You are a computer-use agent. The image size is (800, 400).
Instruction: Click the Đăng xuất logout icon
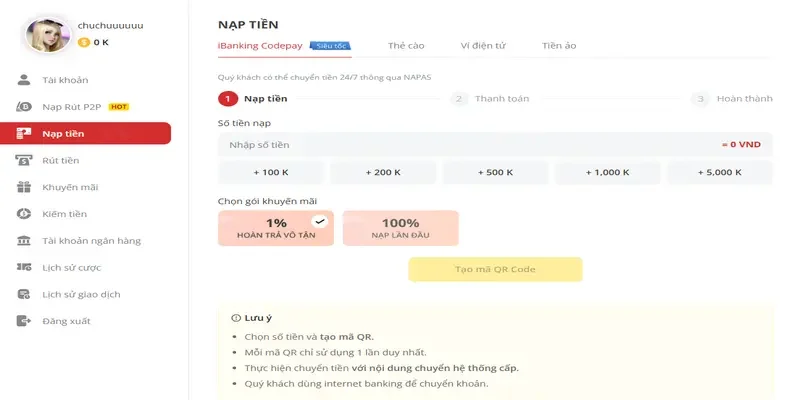pos(24,321)
